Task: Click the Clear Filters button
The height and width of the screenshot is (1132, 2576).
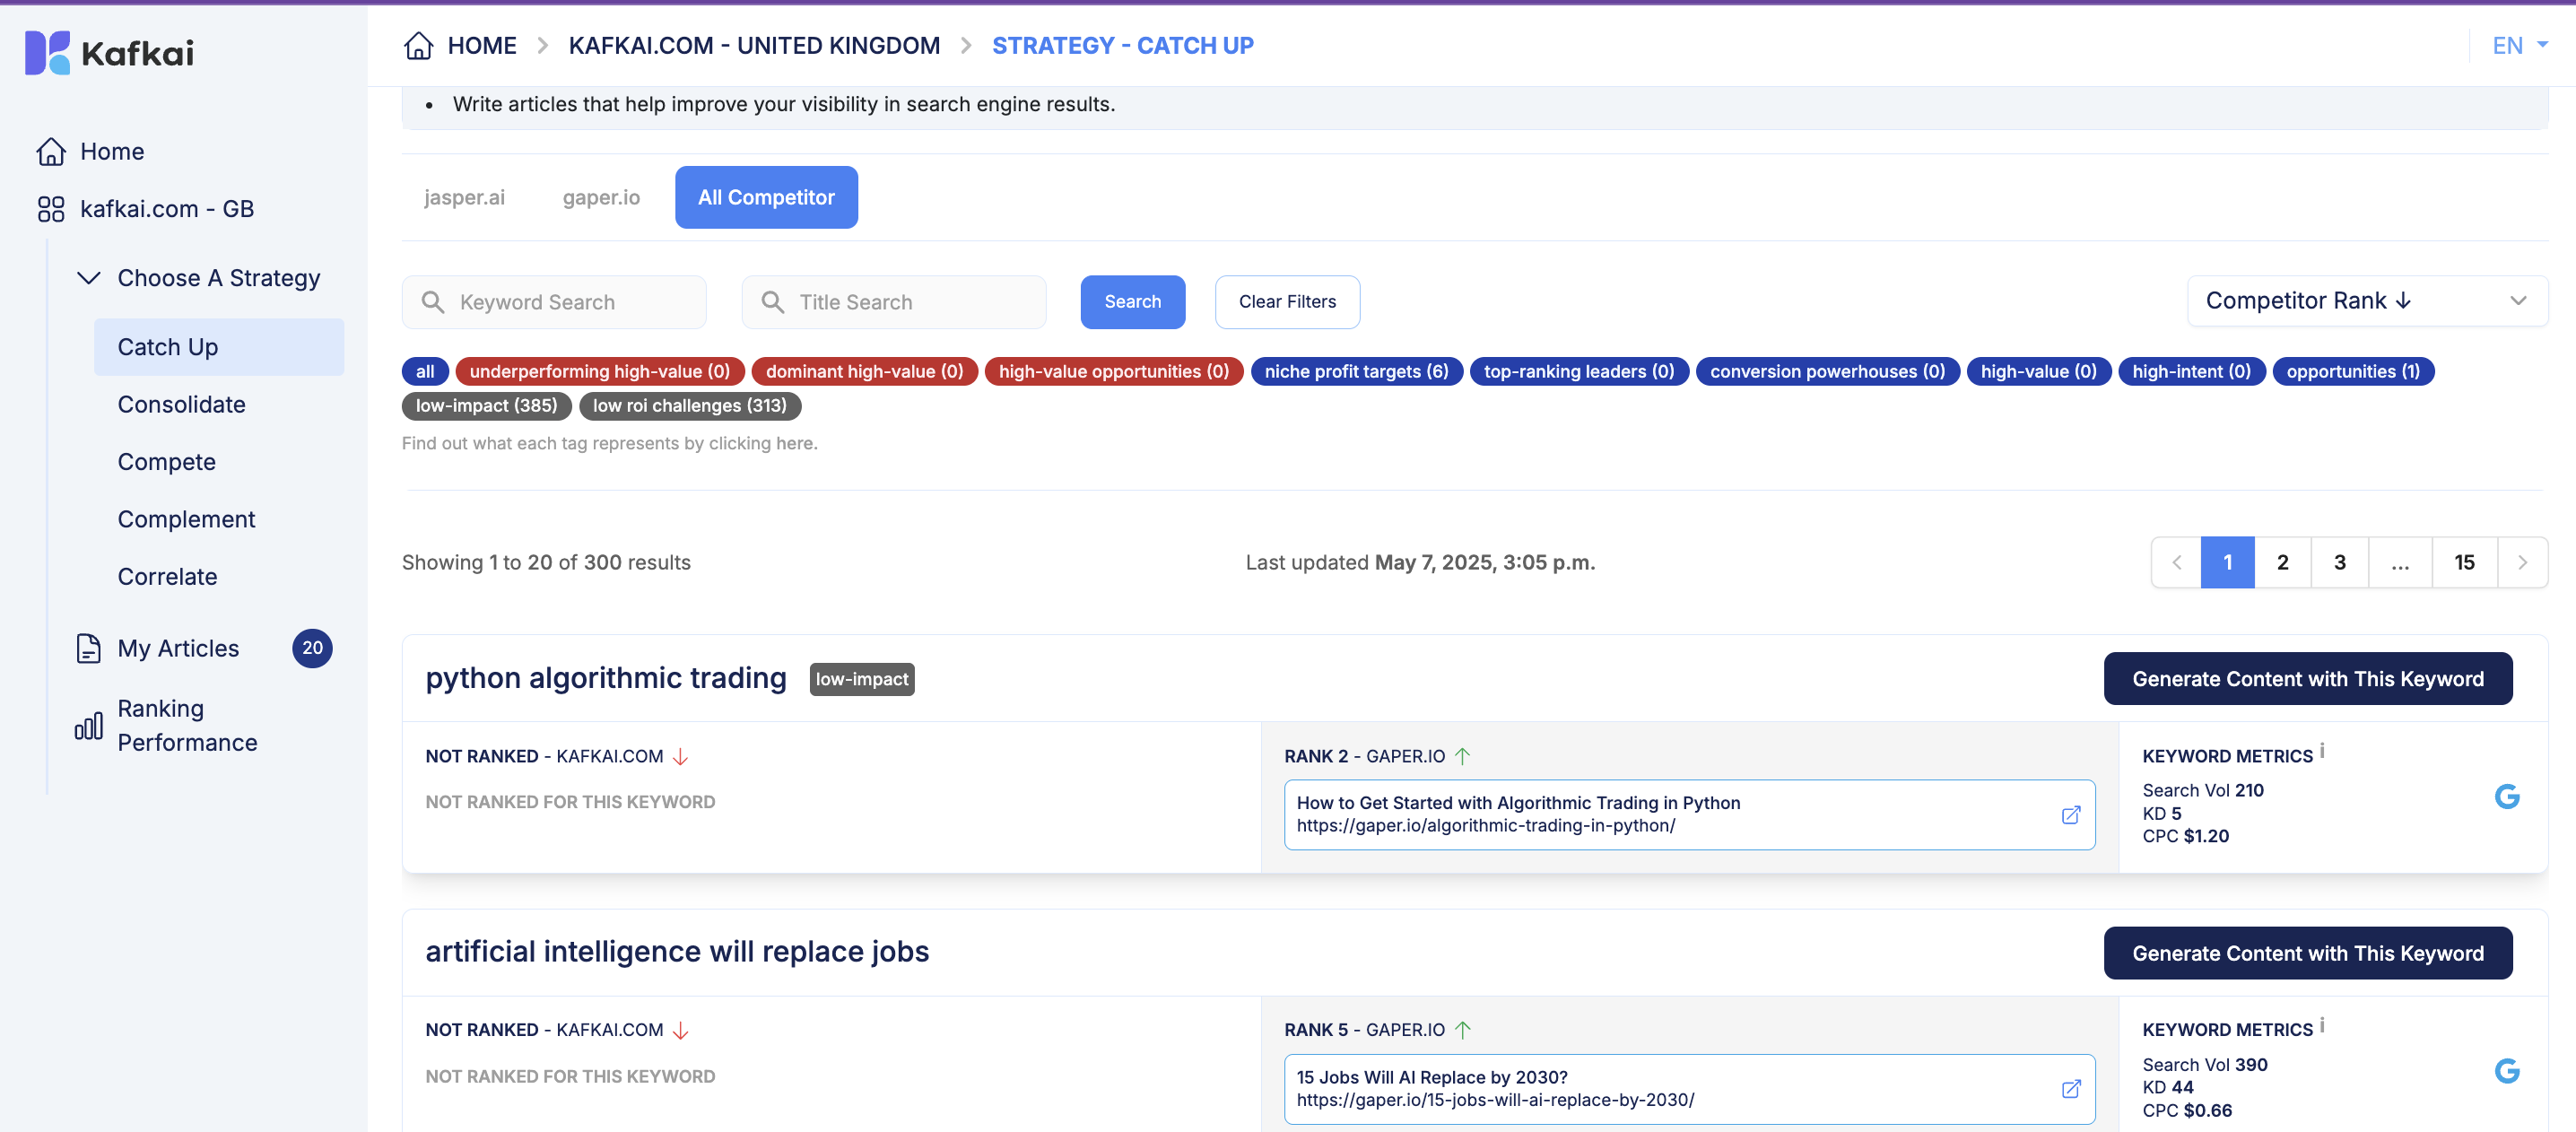Action: pos(1287,301)
